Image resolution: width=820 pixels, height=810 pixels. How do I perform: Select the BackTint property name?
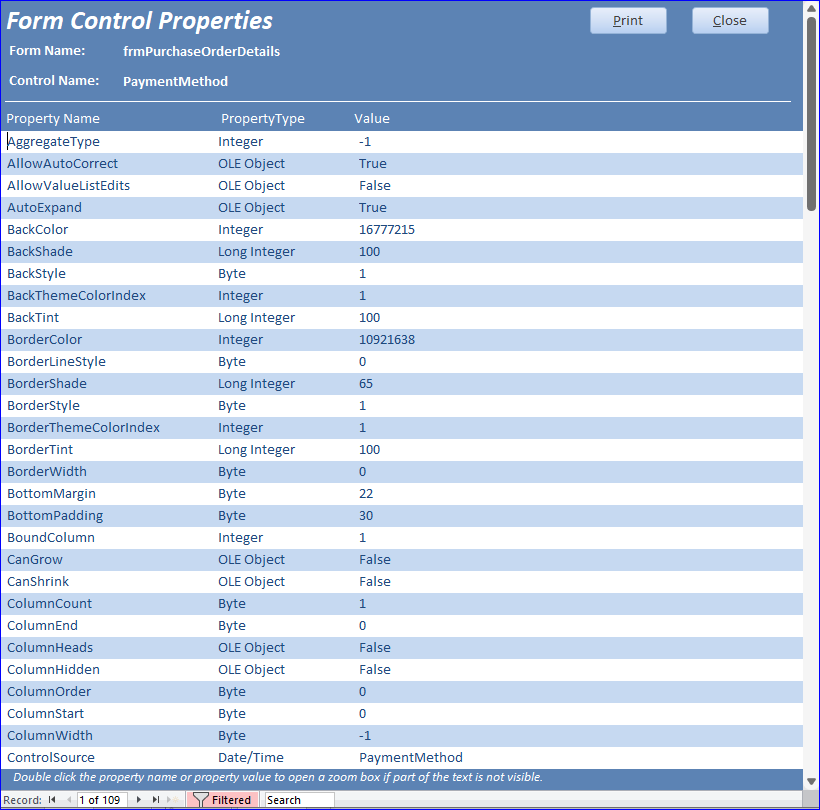tap(33, 317)
